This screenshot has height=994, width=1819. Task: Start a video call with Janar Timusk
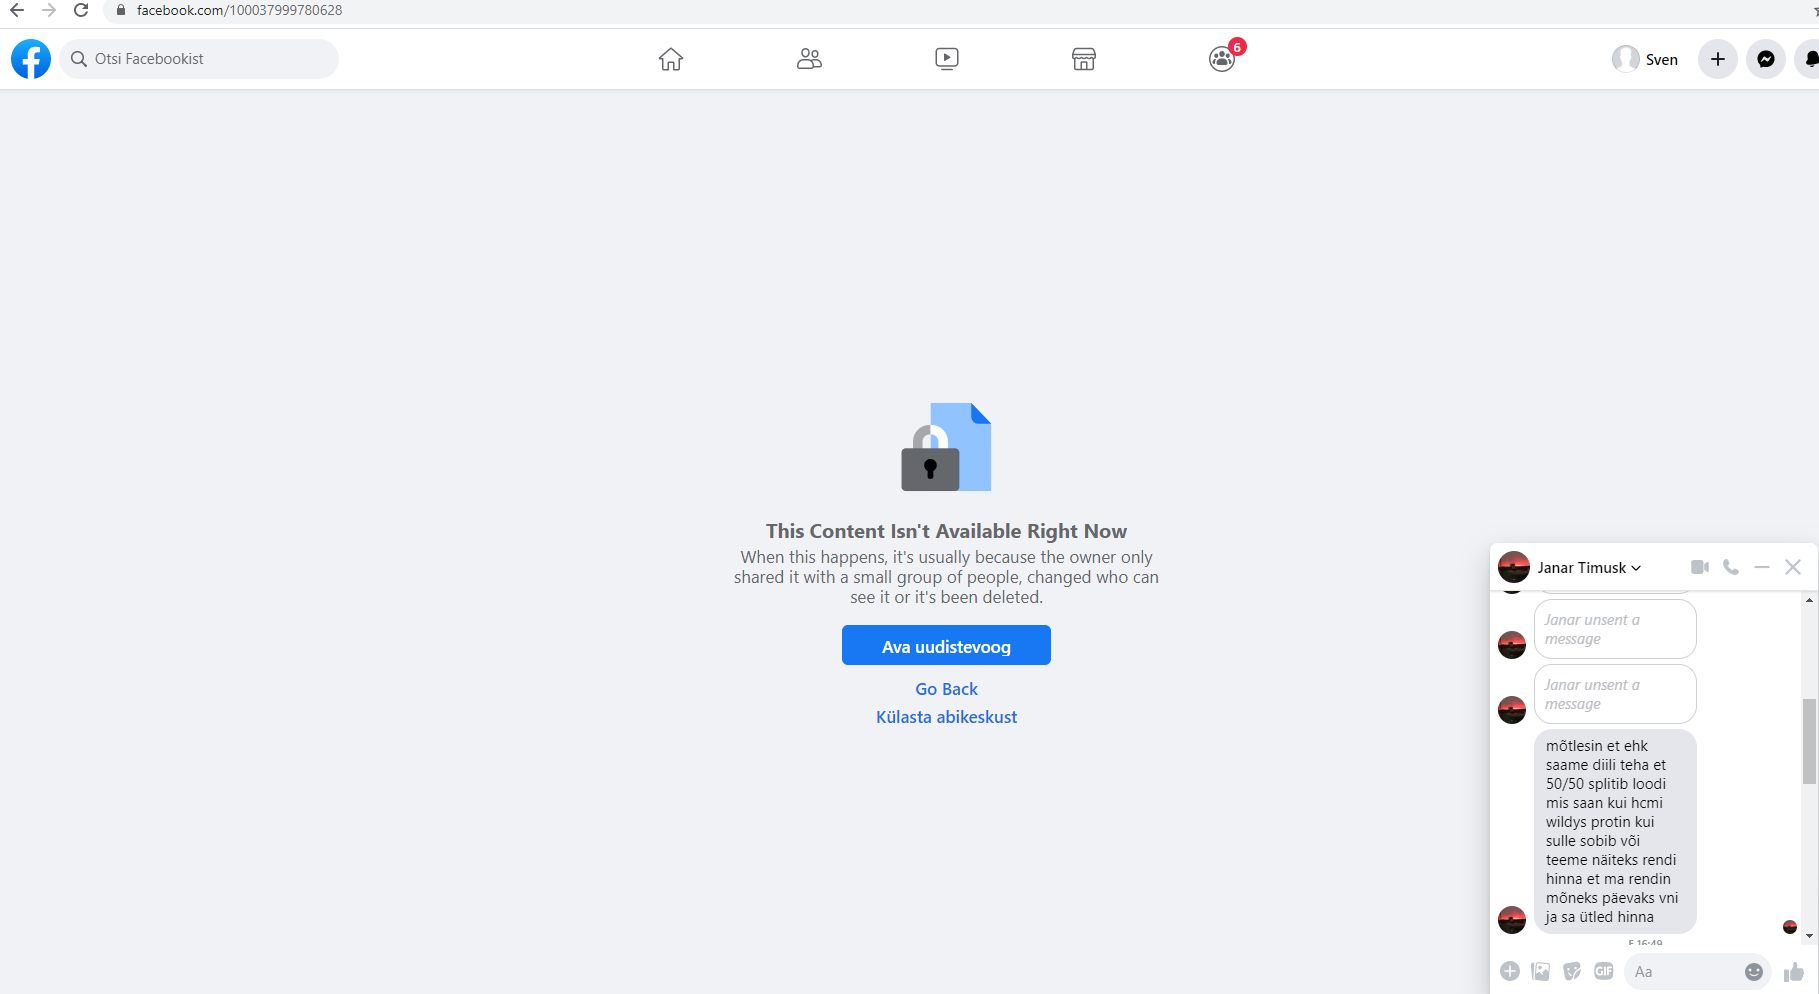point(1700,567)
